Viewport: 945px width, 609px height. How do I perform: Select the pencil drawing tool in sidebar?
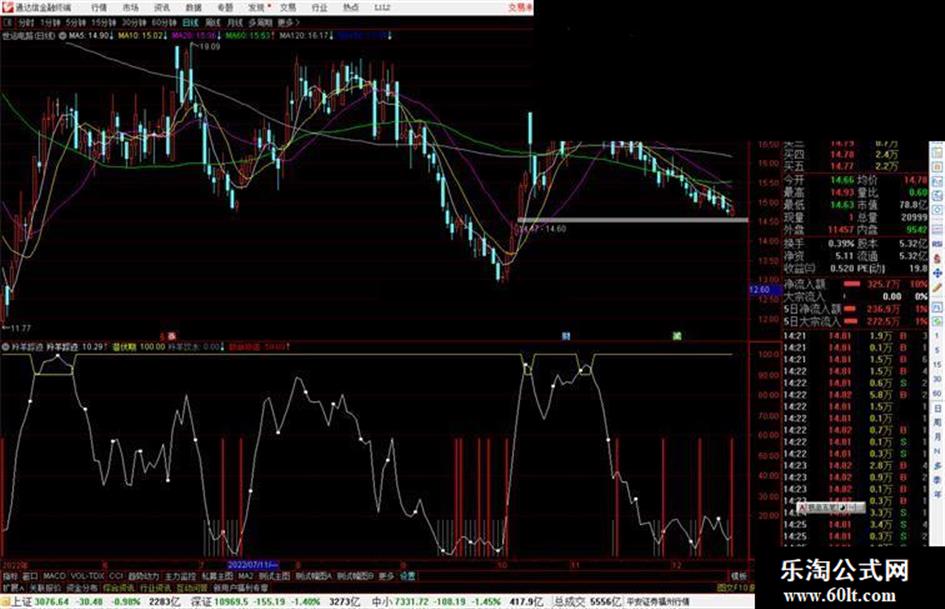click(x=937, y=288)
